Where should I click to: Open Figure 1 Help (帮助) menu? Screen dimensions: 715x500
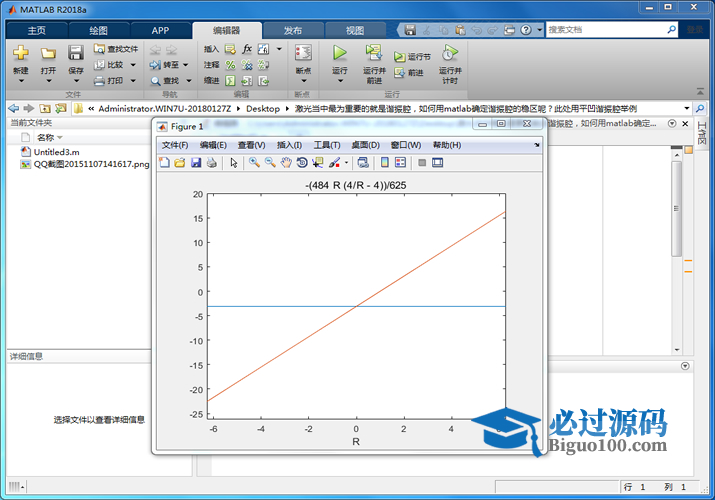point(447,145)
